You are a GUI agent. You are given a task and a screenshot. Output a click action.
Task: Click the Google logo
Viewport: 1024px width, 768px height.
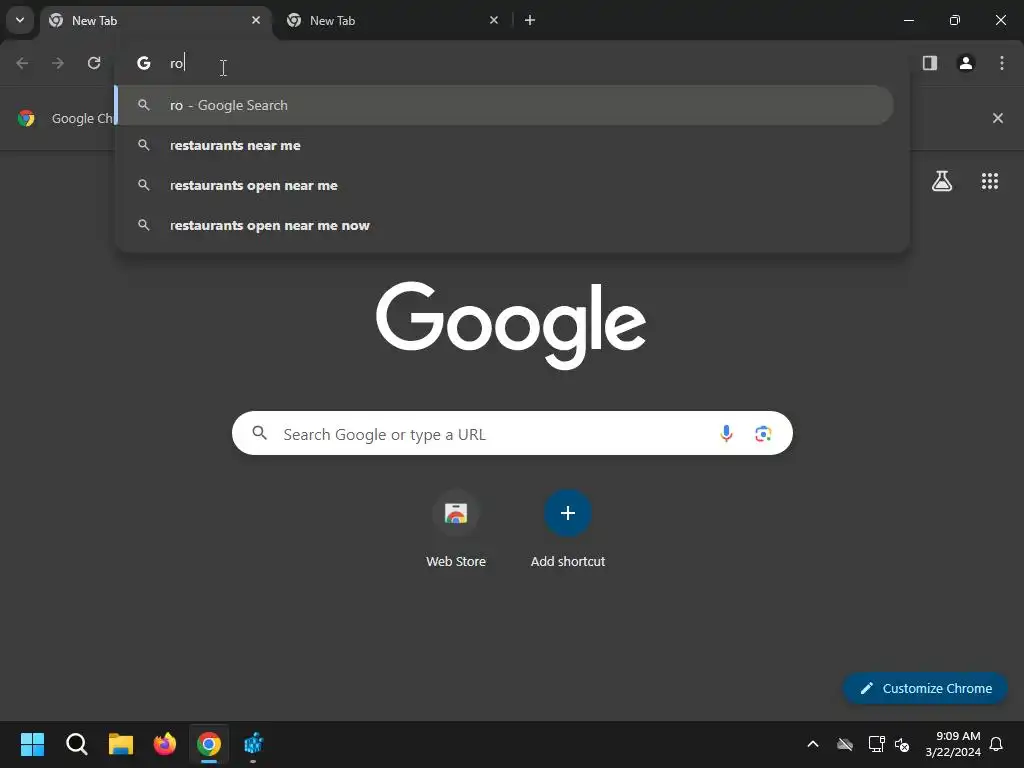click(x=511, y=325)
